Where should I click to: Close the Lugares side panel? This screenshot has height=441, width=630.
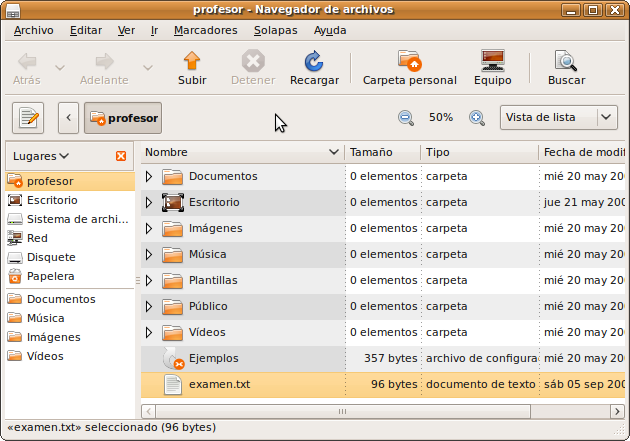pyautogui.click(x=121, y=156)
